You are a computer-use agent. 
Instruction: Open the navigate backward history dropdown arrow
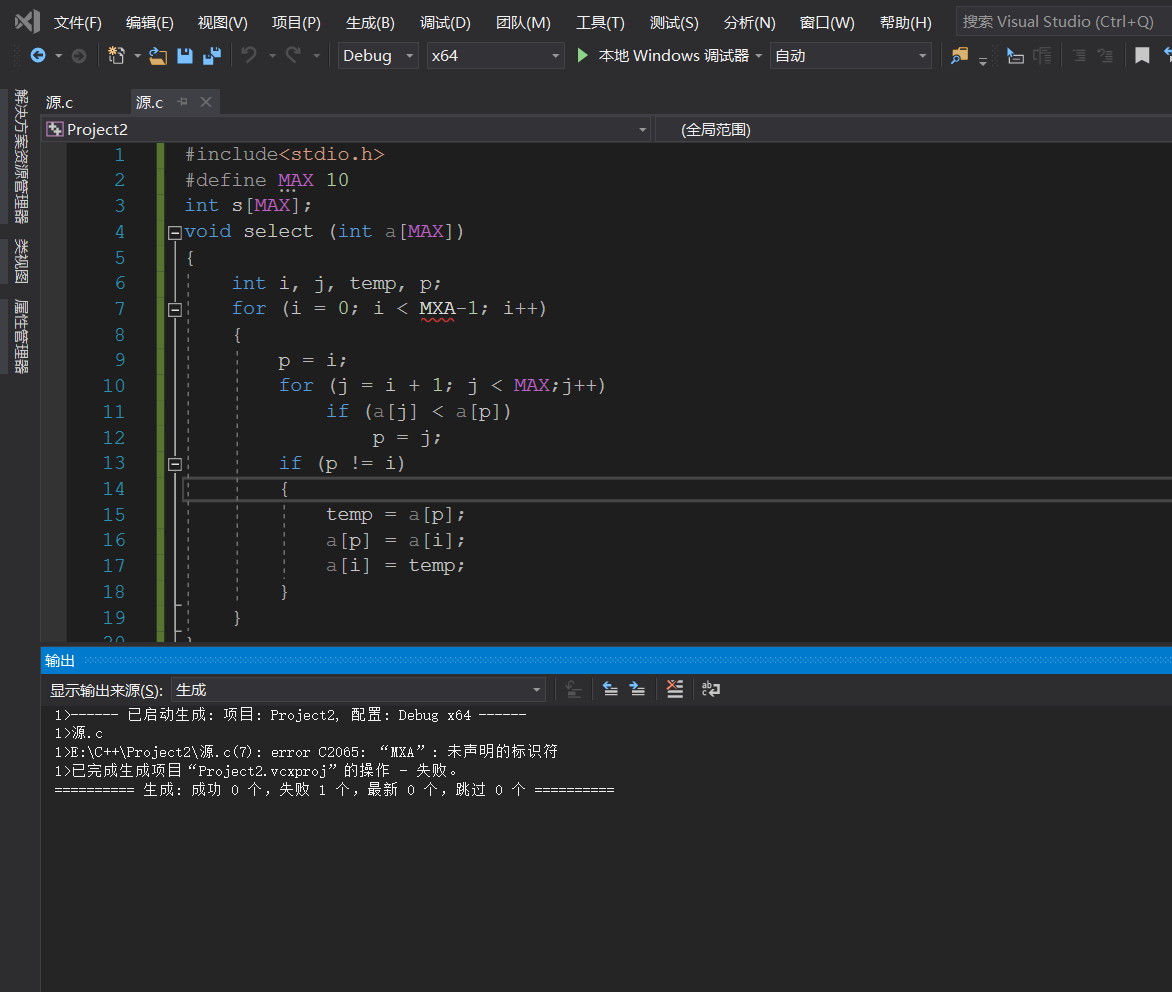point(58,56)
